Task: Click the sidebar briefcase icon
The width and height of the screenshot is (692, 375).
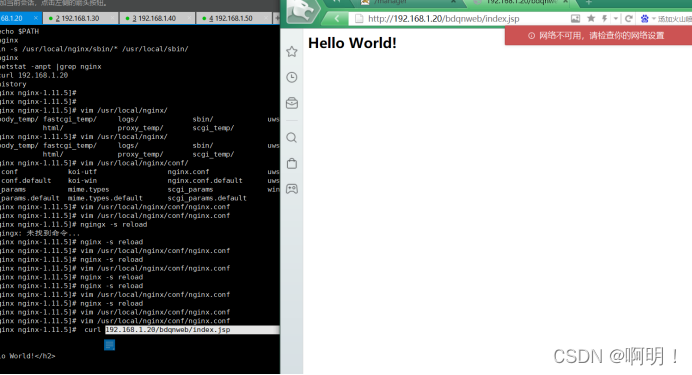Action: (x=292, y=103)
